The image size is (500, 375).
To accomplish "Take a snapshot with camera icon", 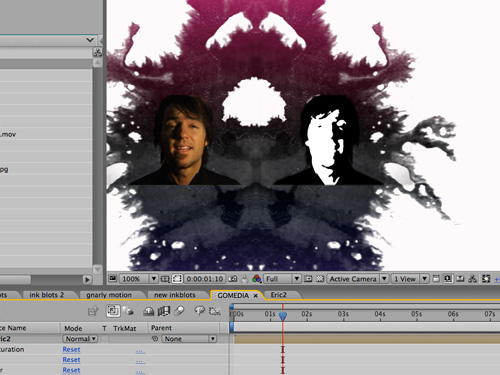I will point(233,279).
